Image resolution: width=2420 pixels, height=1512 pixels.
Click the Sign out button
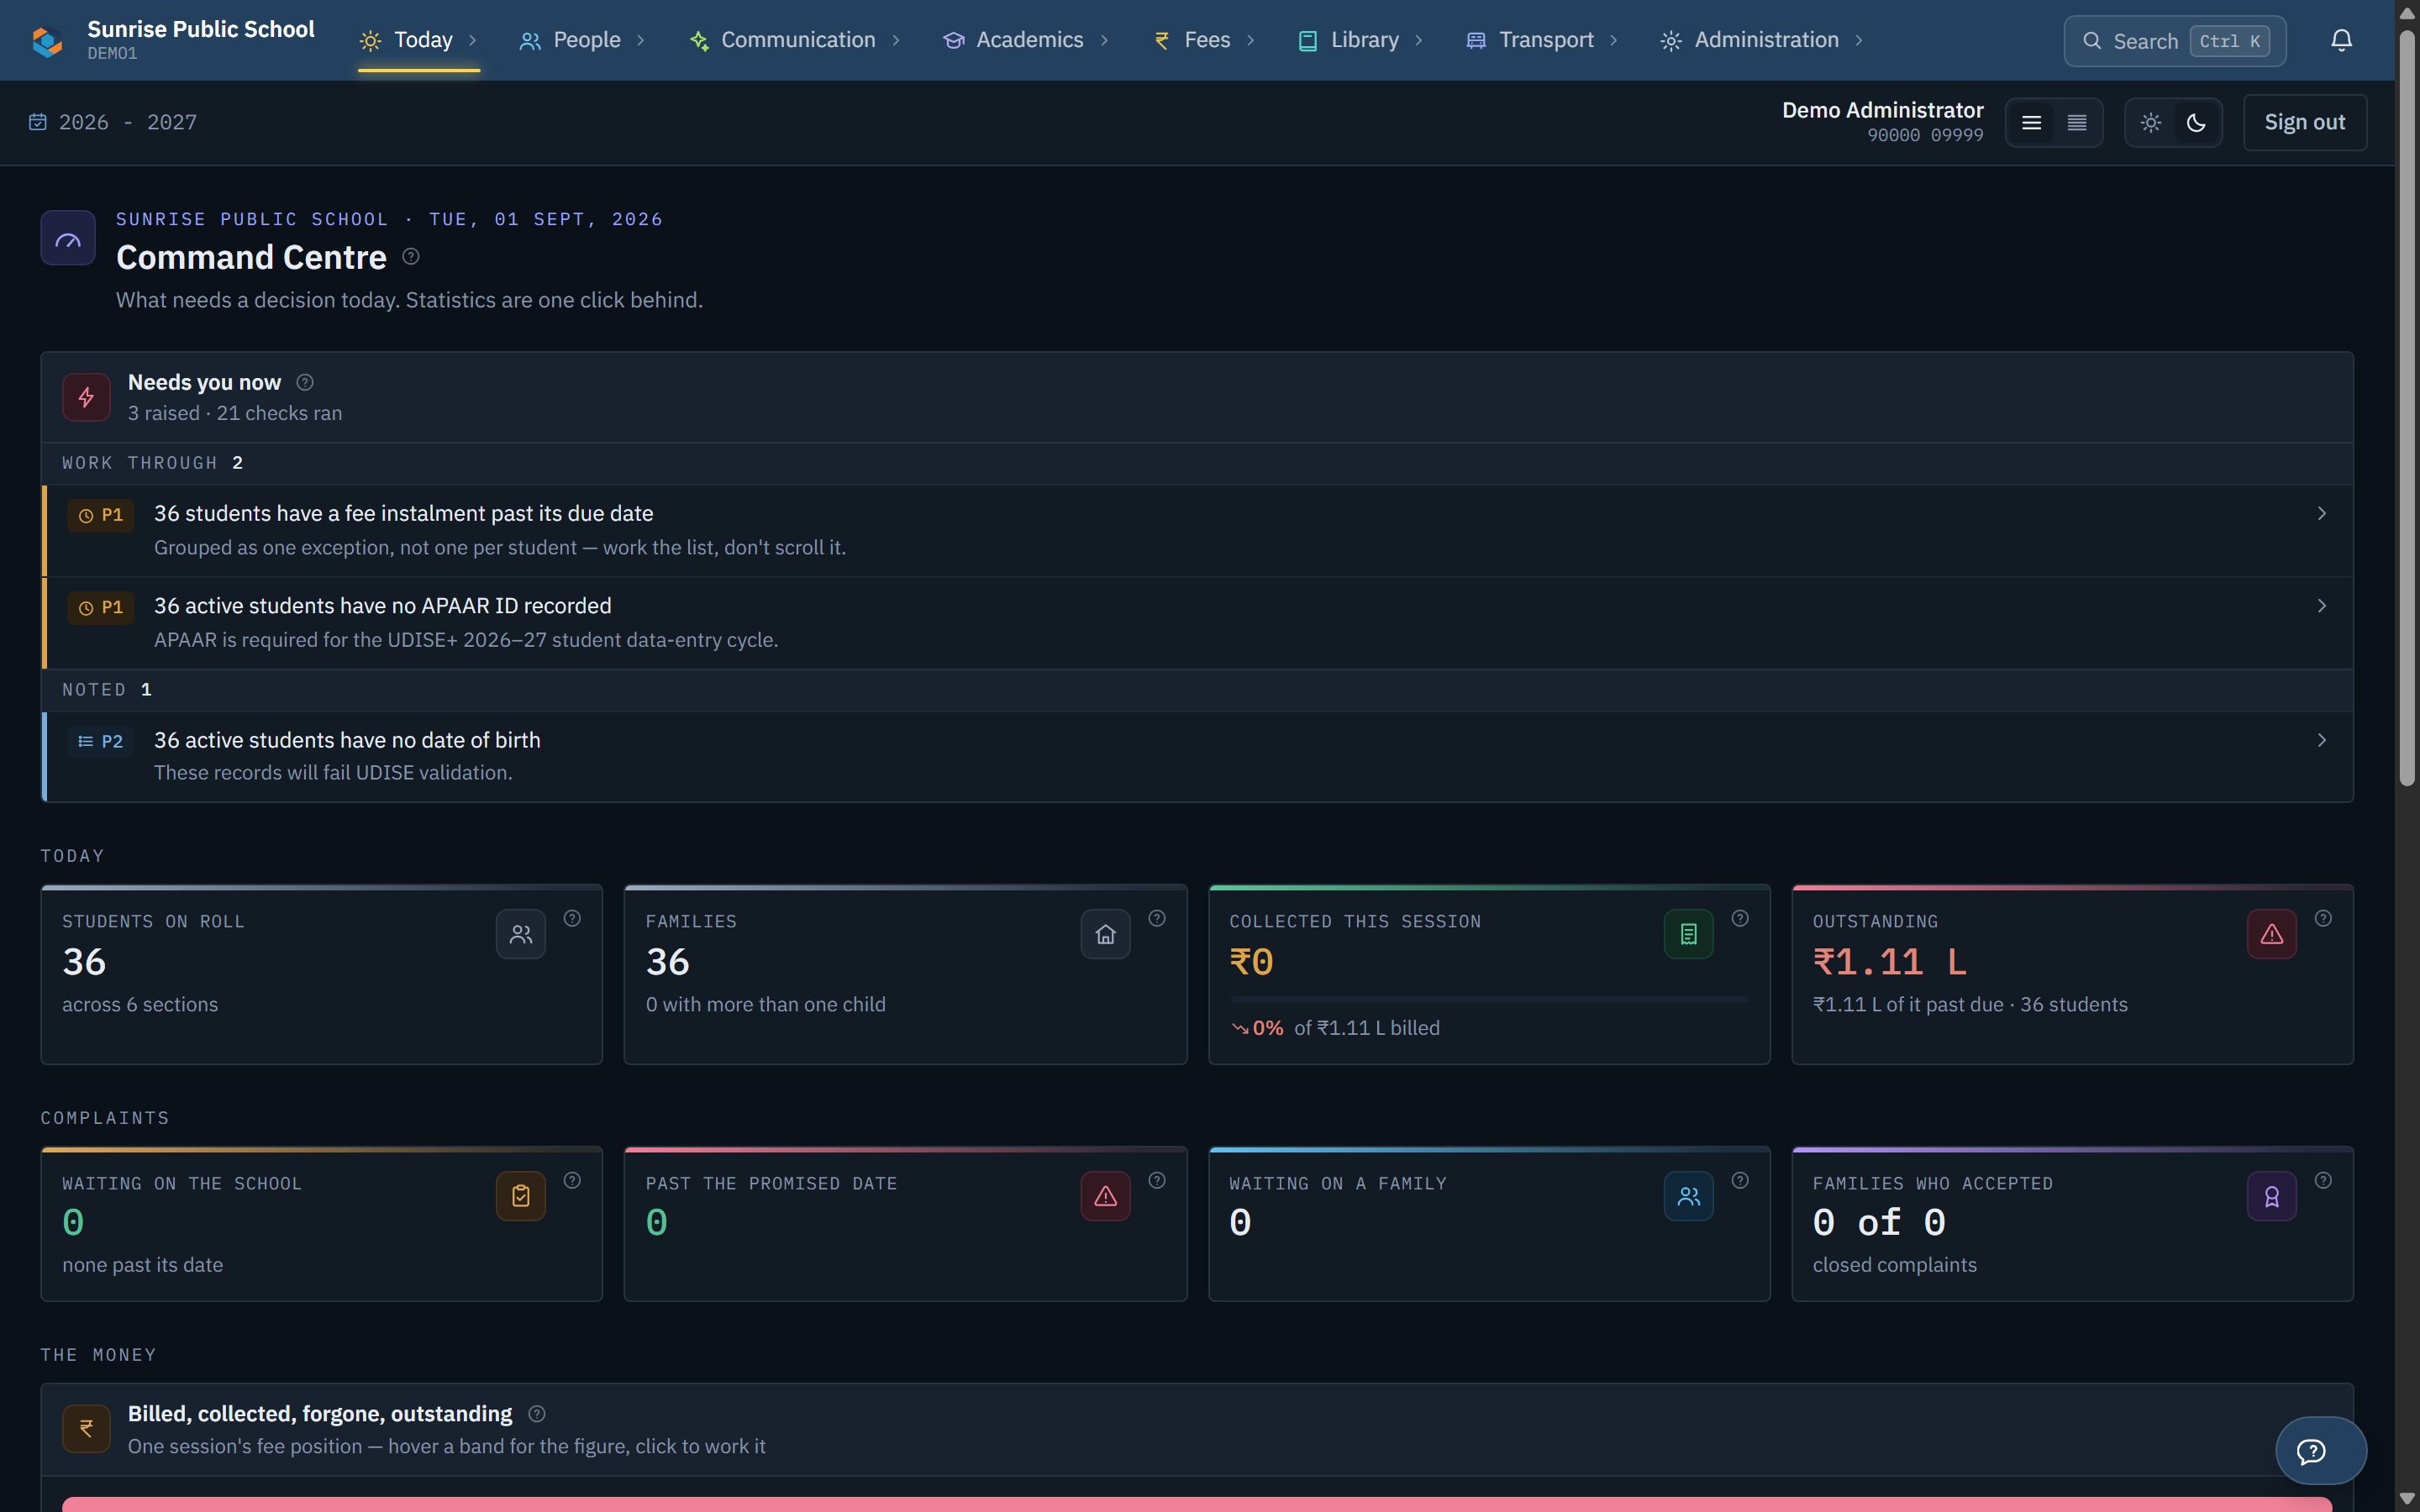pyautogui.click(x=2304, y=123)
